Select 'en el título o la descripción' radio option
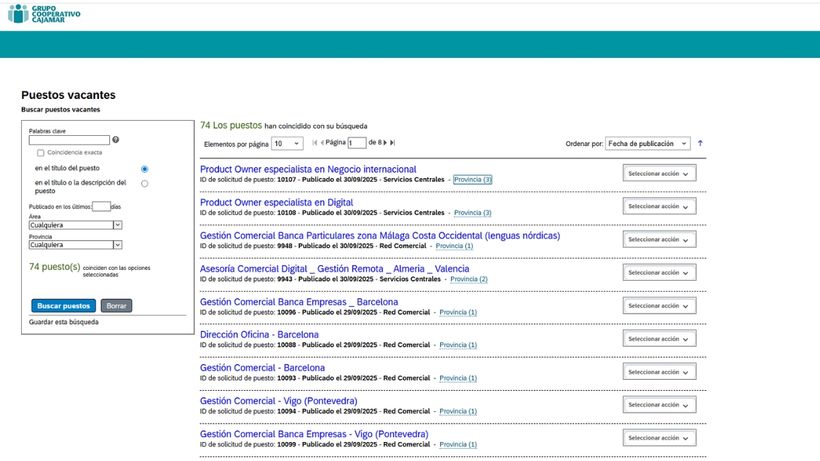 (145, 183)
